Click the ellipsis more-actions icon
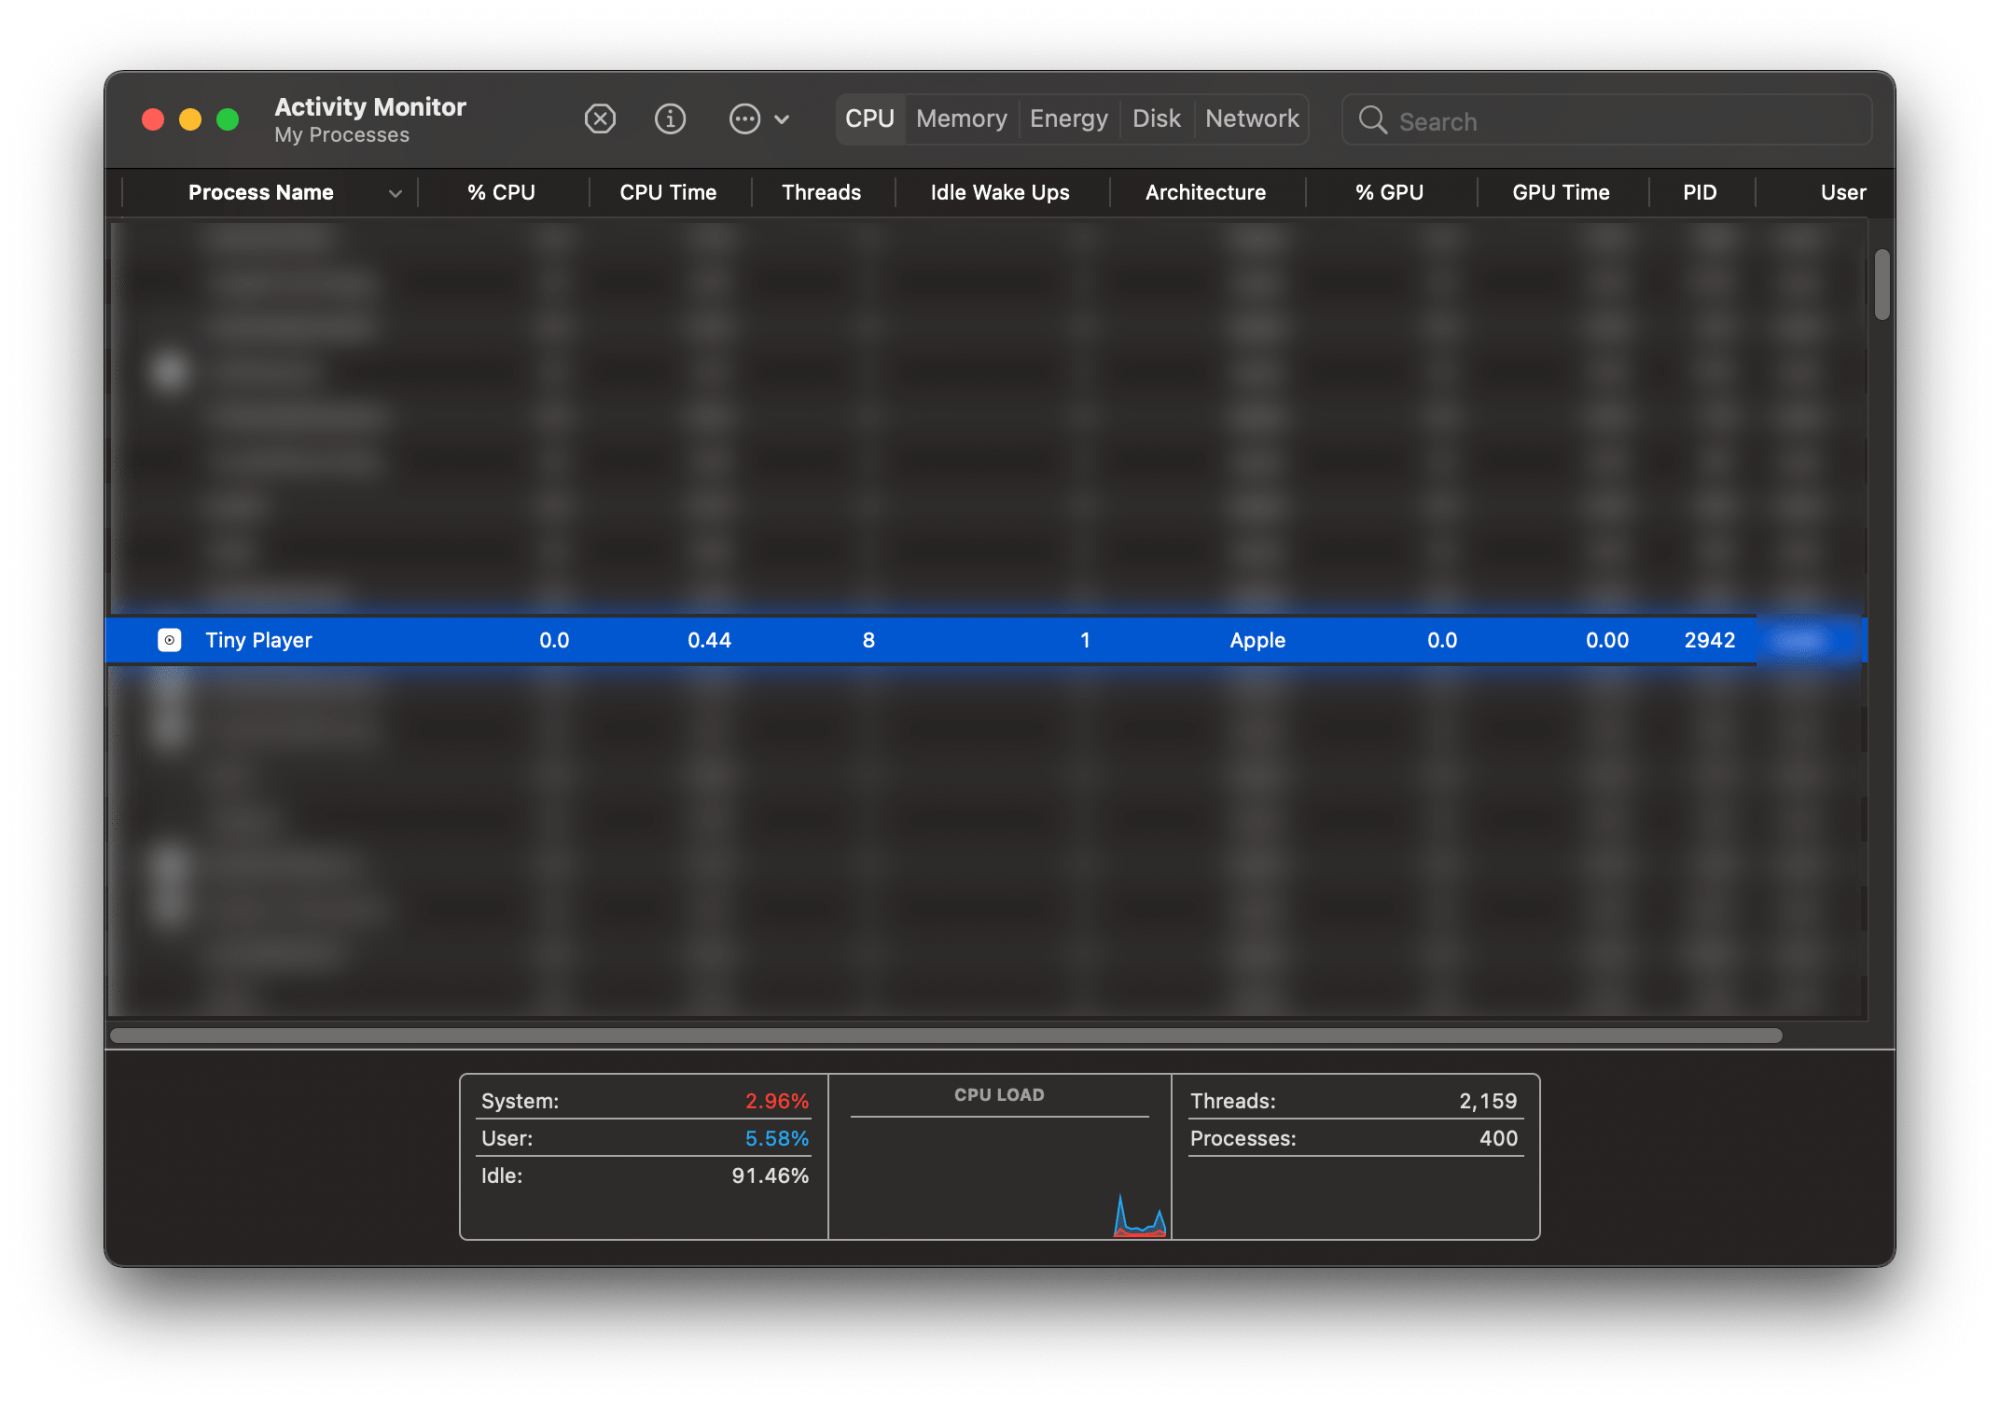Viewport: 2000px width, 1405px height. pyautogui.click(x=744, y=119)
